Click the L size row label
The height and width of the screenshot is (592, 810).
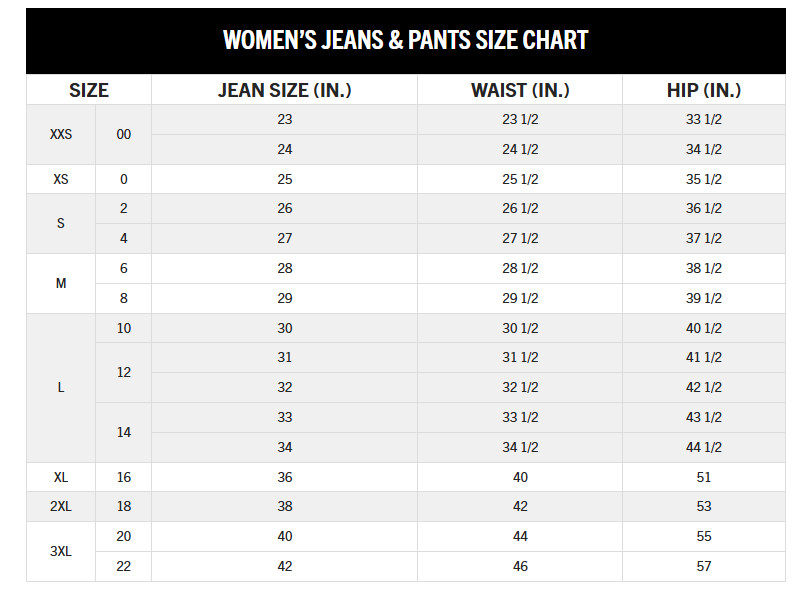coord(61,388)
